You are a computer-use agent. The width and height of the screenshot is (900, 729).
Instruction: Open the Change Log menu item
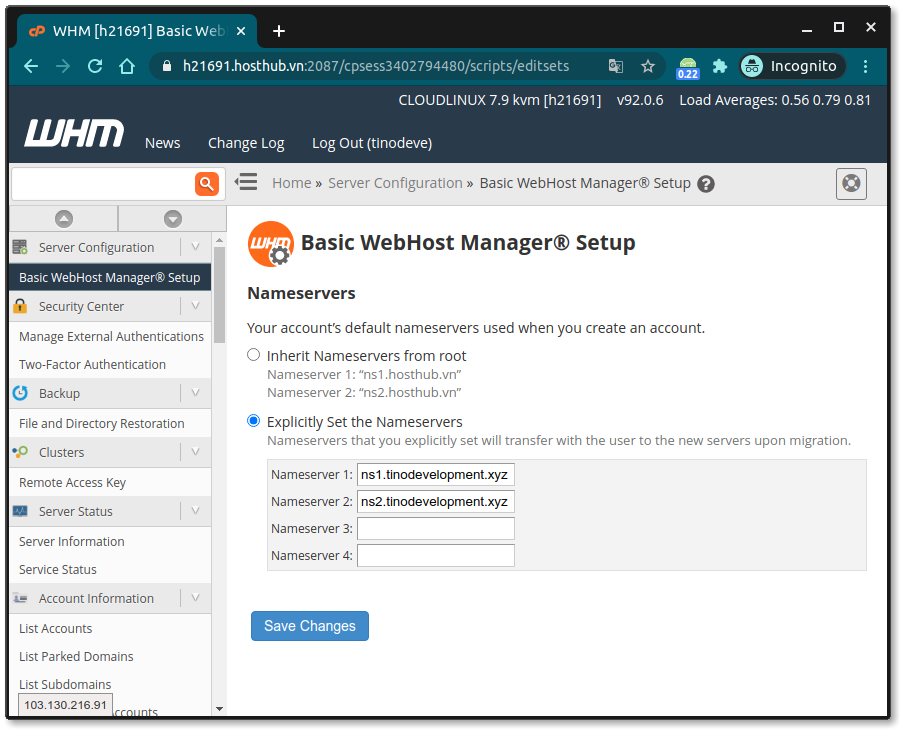pyautogui.click(x=246, y=143)
